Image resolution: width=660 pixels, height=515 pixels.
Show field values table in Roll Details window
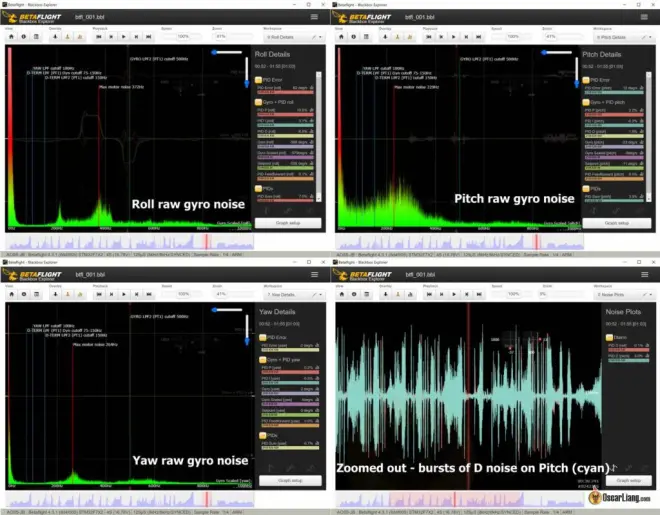coord(36,37)
